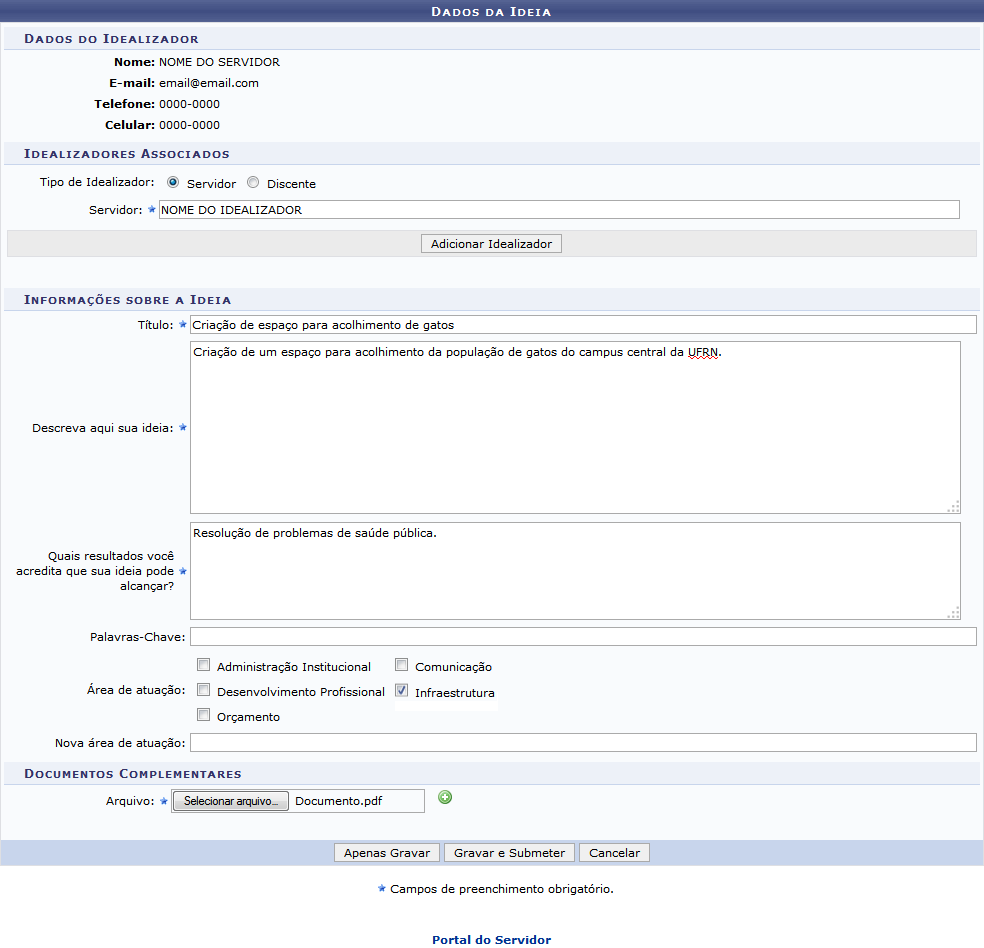
Task: Check the Administração Institucional checkbox
Action: 204,665
